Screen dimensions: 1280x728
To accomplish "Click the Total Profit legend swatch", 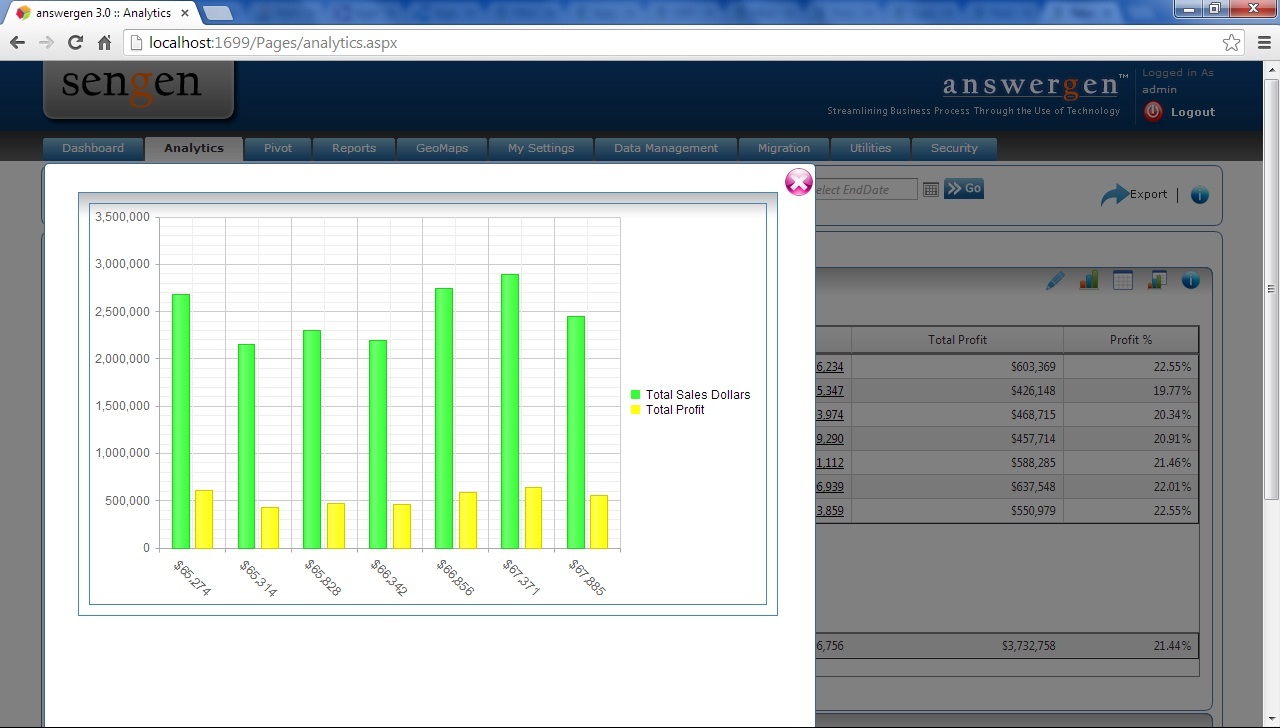I will coord(635,410).
